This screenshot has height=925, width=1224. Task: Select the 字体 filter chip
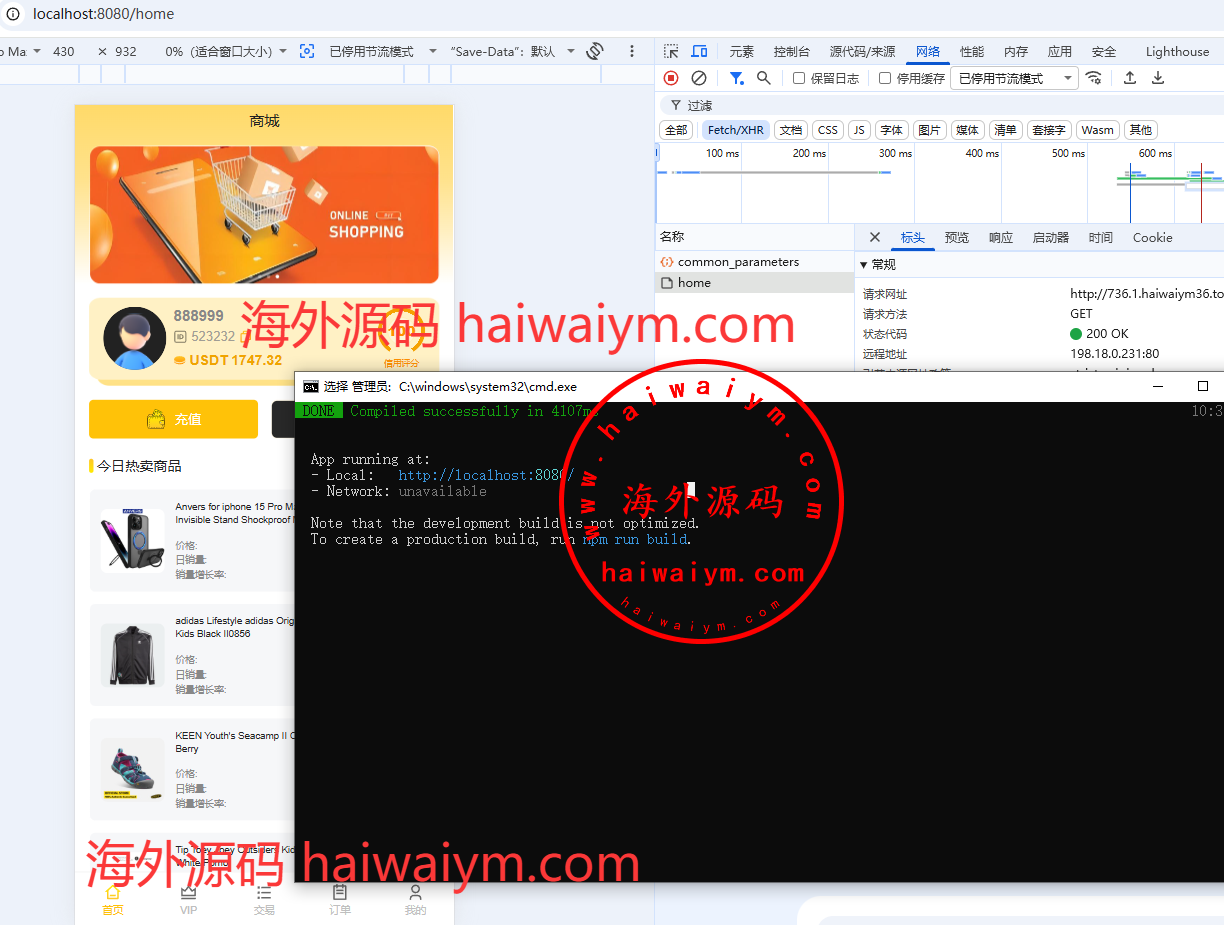pyautogui.click(x=892, y=130)
